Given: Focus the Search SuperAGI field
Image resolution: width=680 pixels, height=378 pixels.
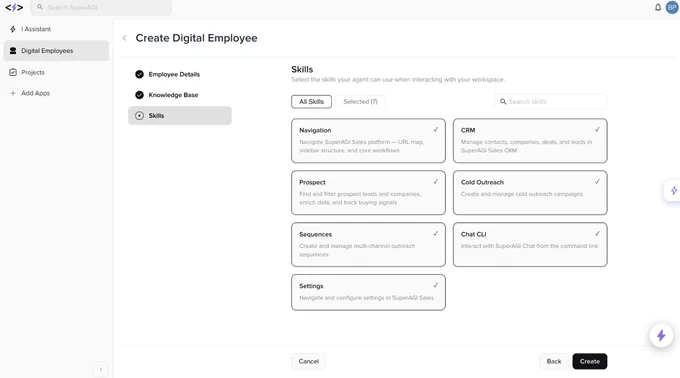Looking at the screenshot, I should coord(101,7).
